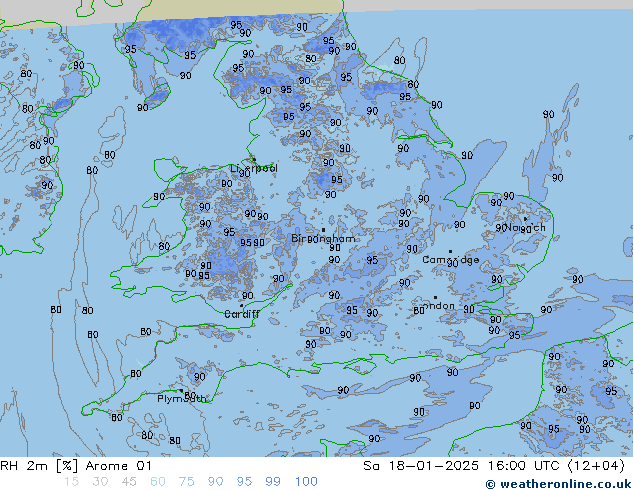The image size is (634, 490).
Task: Click the Birmingham city label
Action: click(x=323, y=239)
